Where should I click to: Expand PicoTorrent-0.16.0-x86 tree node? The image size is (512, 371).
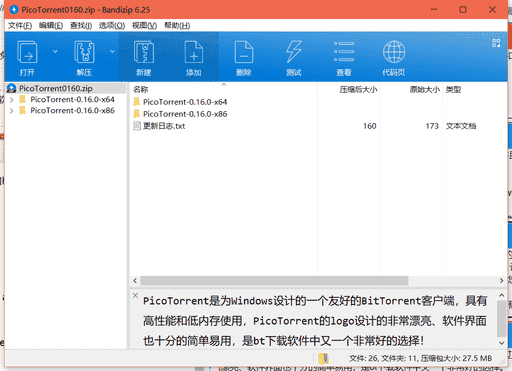pyautogui.click(x=12, y=111)
